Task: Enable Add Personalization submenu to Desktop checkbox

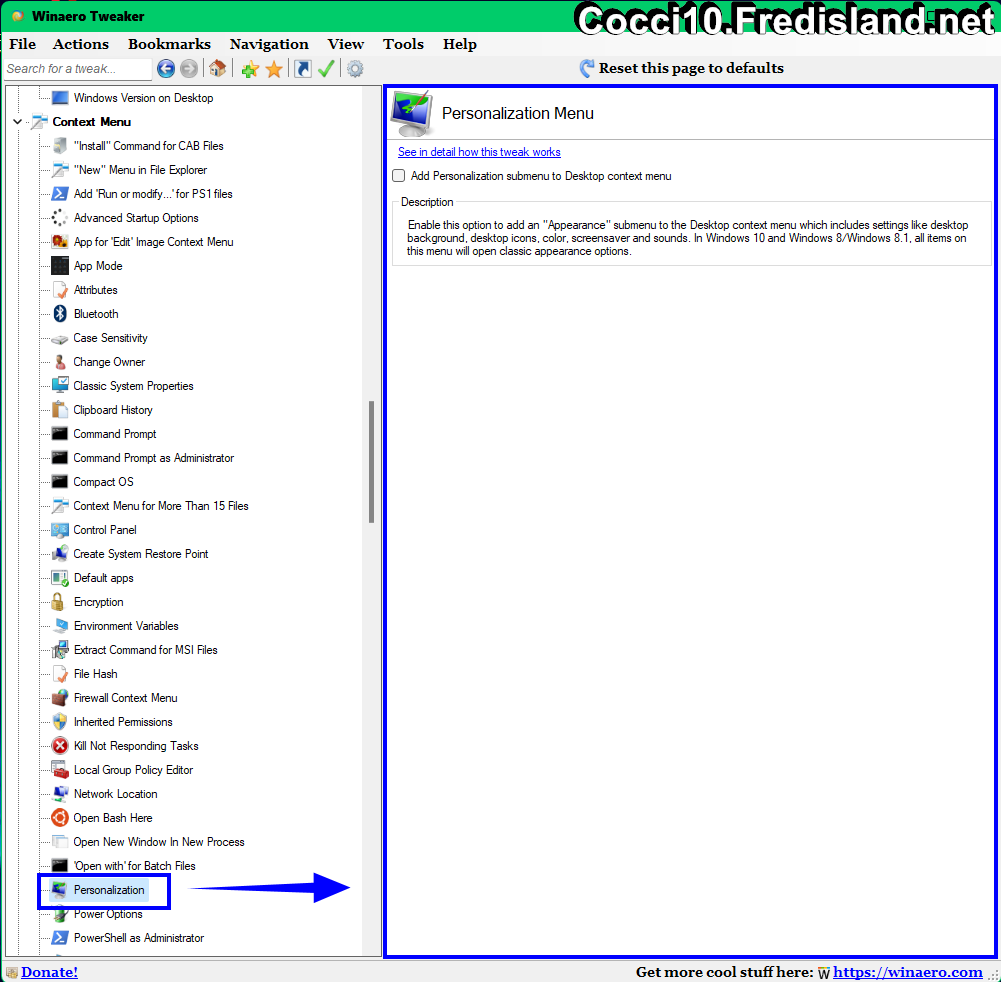Action: tap(398, 176)
